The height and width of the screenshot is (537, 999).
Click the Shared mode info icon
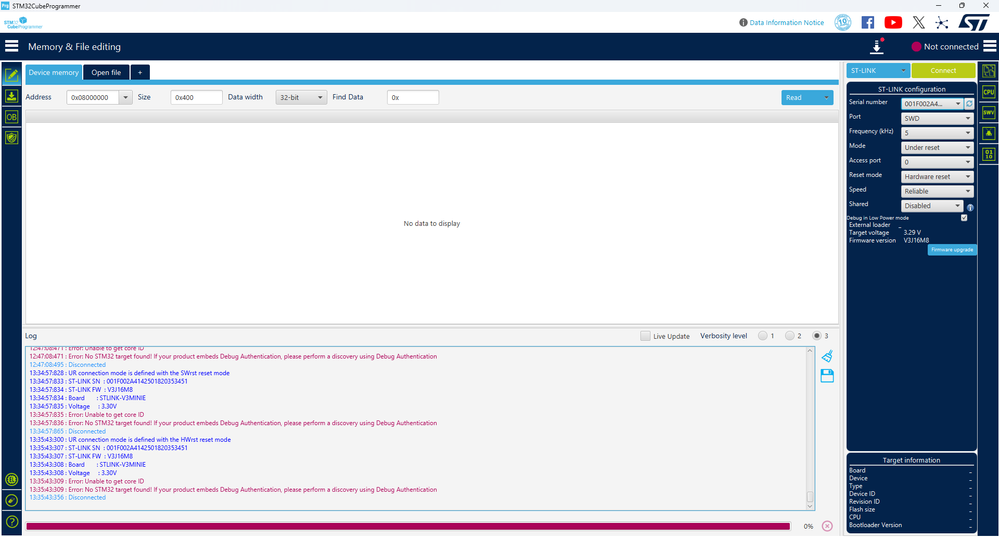click(970, 207)
